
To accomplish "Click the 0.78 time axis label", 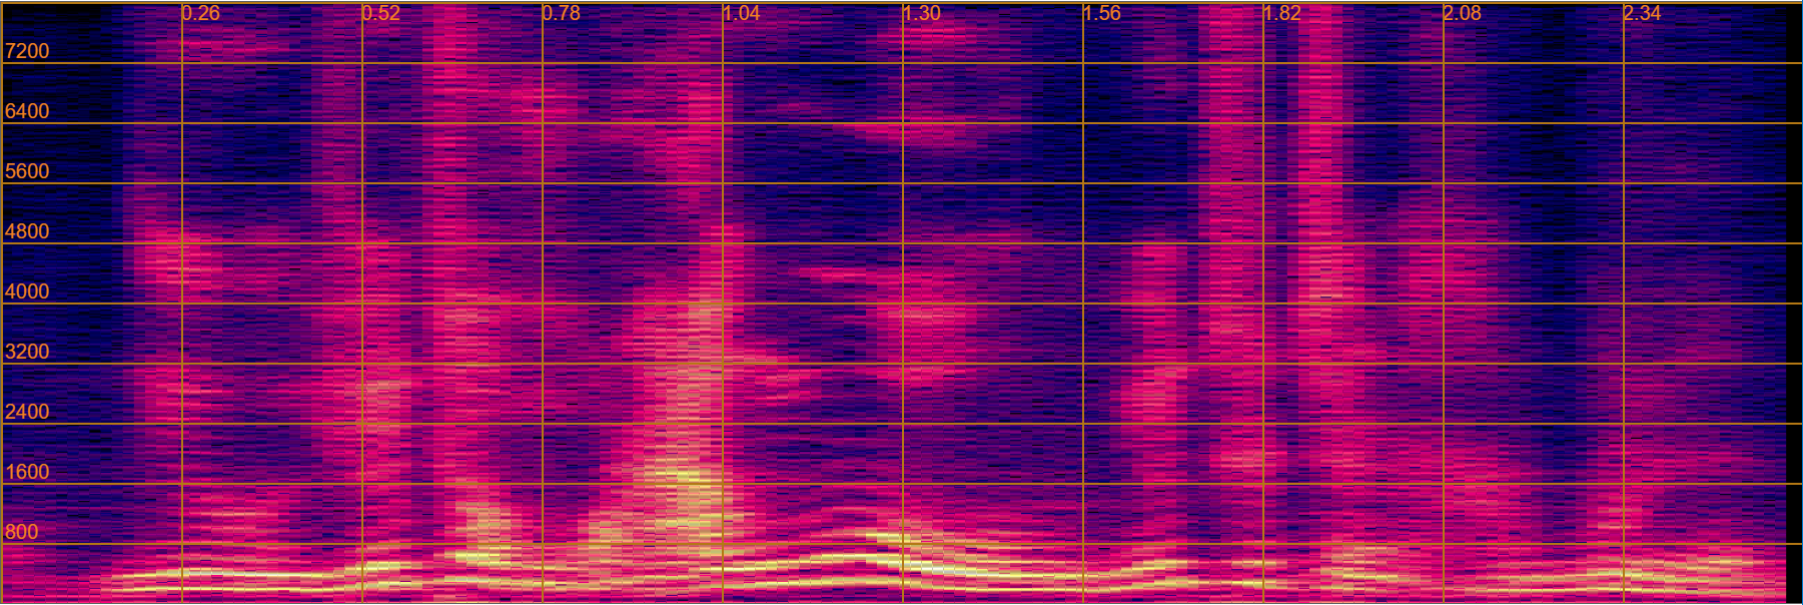I will coord(561,13).
